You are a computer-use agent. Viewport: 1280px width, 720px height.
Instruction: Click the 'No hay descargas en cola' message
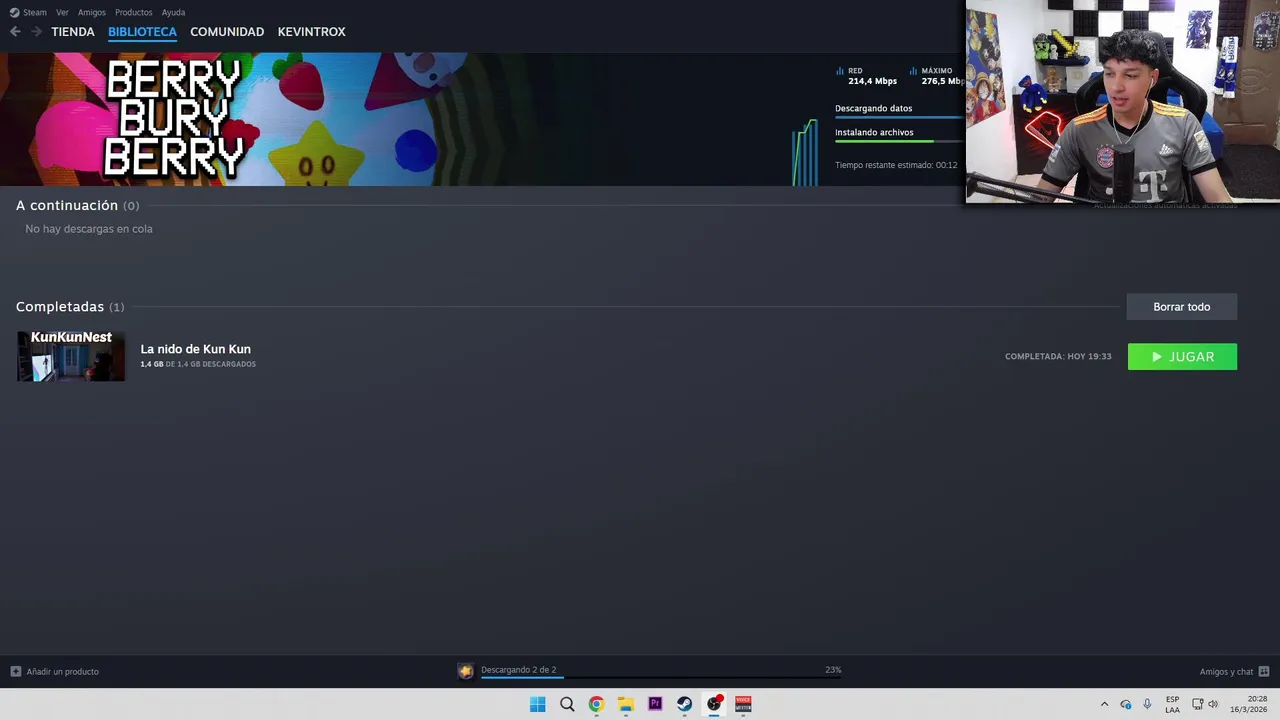coord(89,229)
